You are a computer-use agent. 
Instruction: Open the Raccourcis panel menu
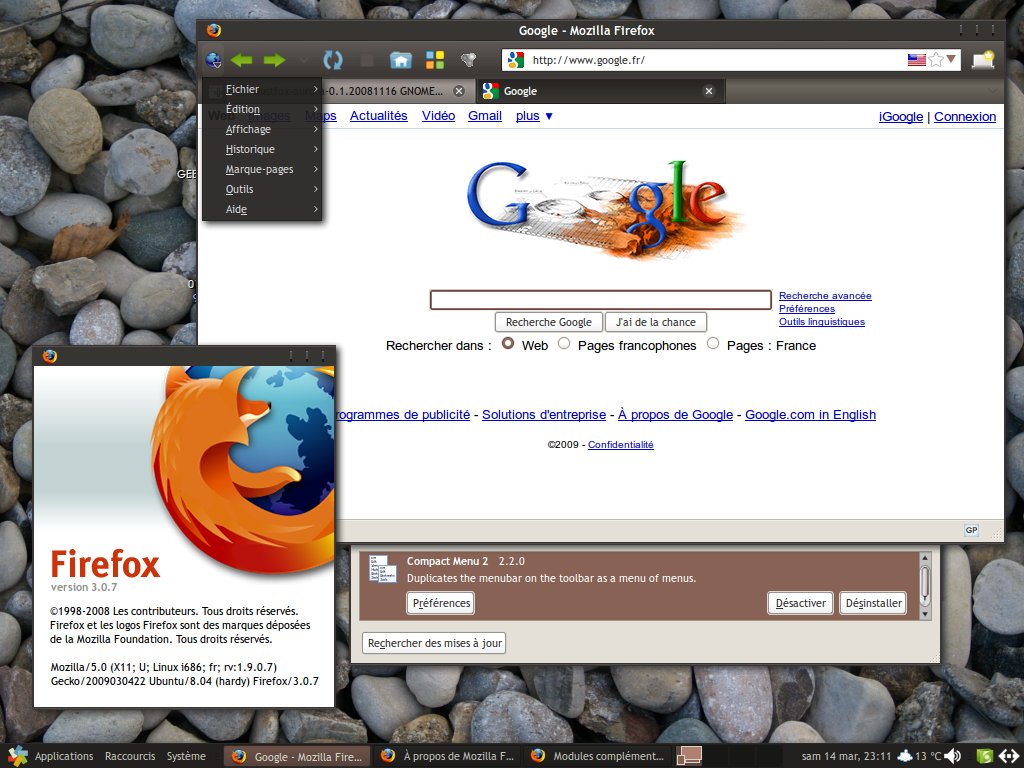pyautogui.click(x=130, y=756)
